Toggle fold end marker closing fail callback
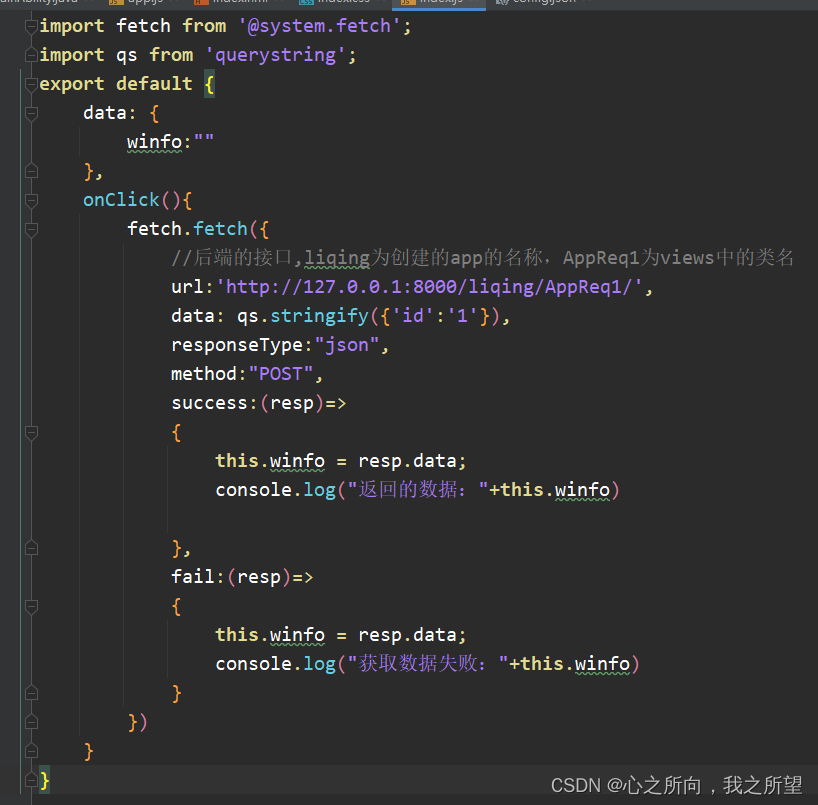The image size is (818, 805). click(31, 693)
